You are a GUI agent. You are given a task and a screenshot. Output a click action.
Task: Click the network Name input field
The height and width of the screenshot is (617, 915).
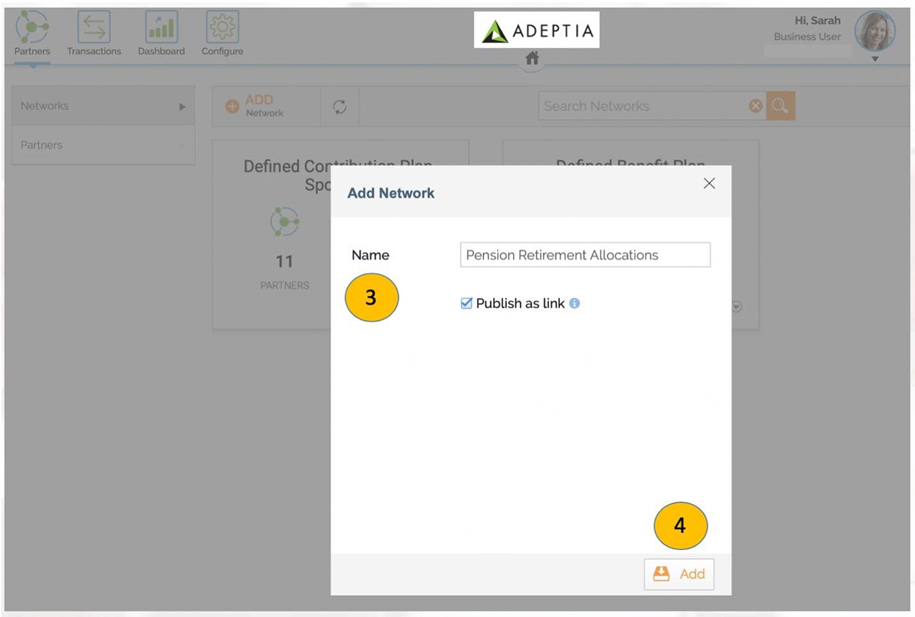(585, 255)
